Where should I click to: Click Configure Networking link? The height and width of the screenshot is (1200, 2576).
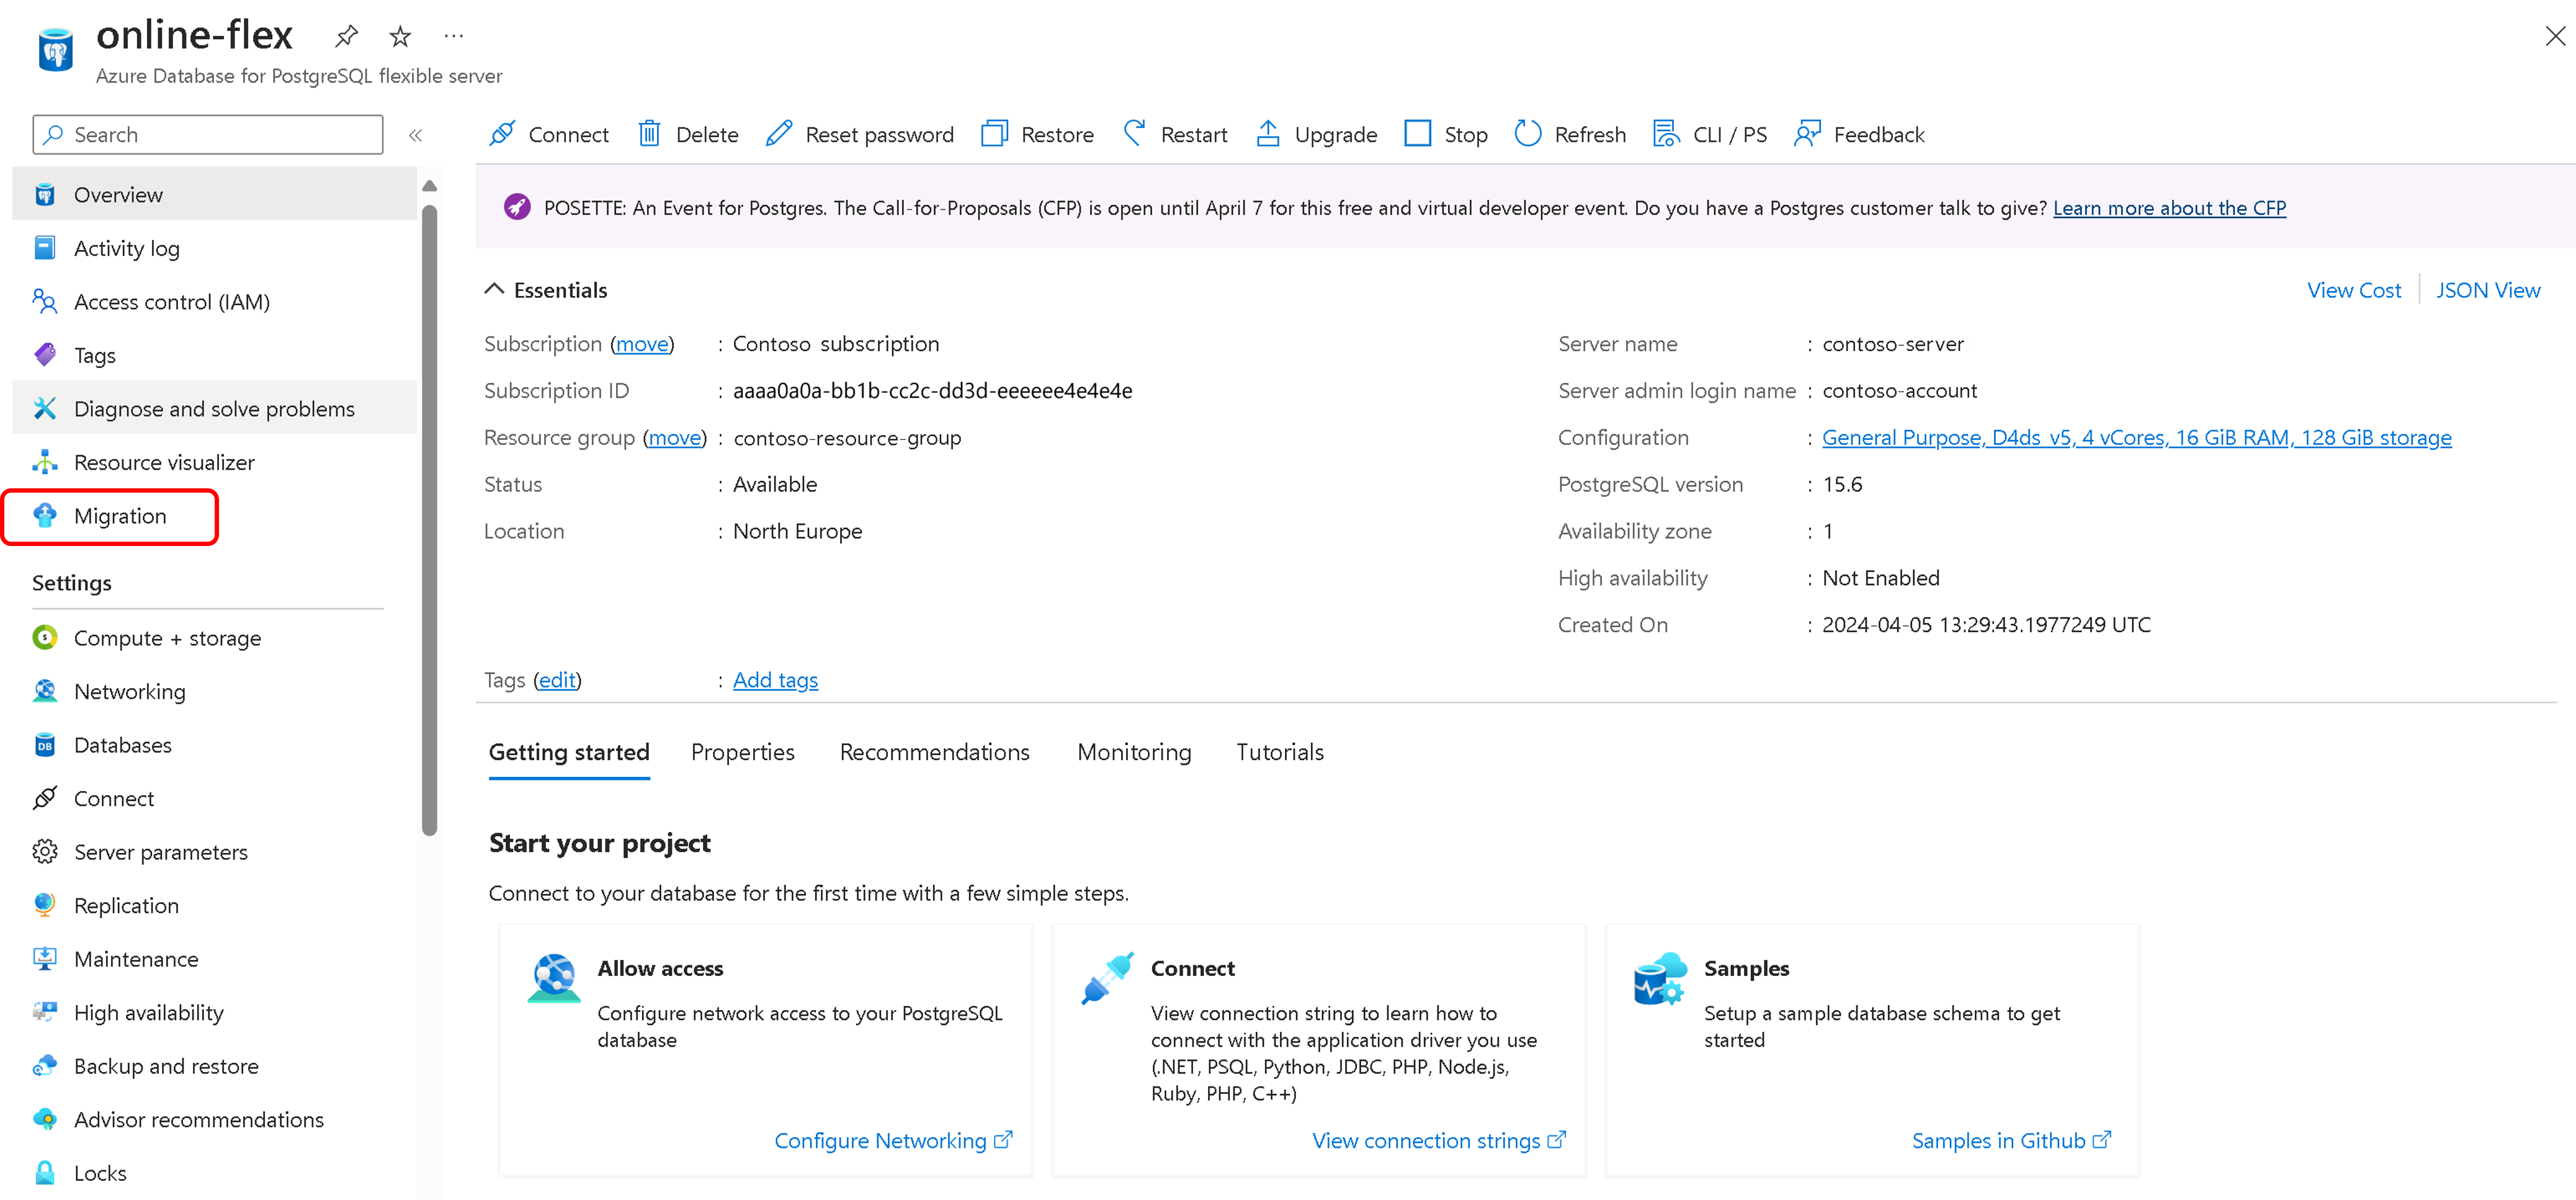pos(894,1140)
